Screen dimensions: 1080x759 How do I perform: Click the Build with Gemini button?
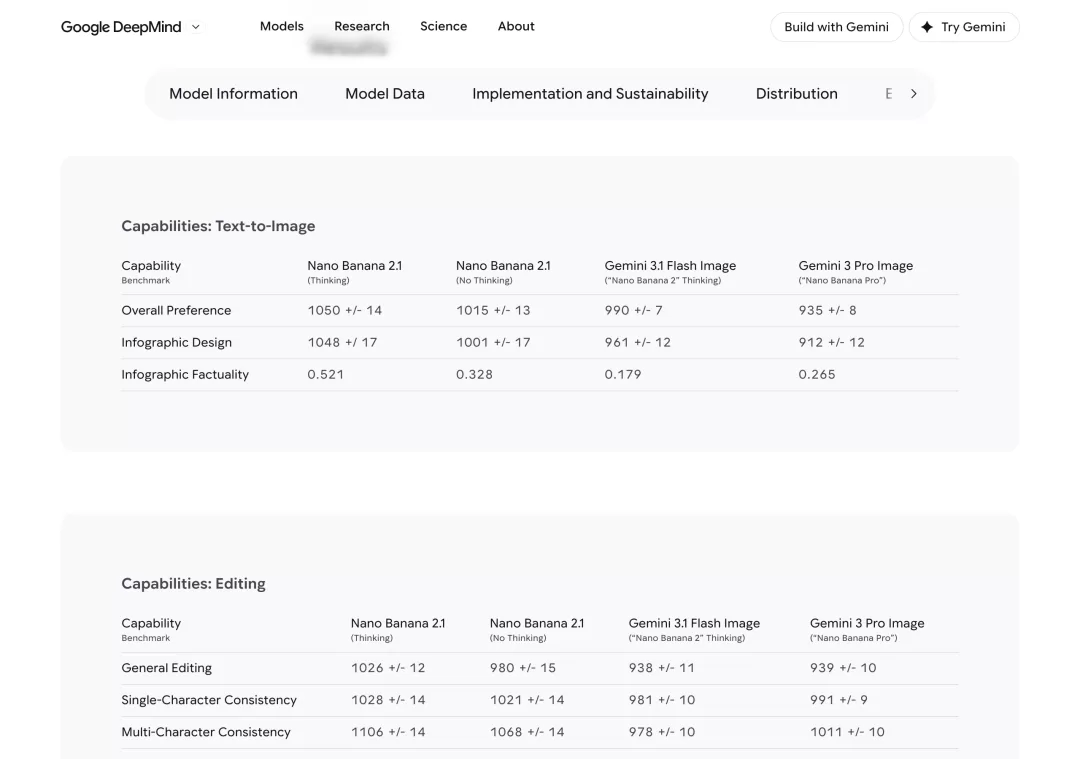836,27
